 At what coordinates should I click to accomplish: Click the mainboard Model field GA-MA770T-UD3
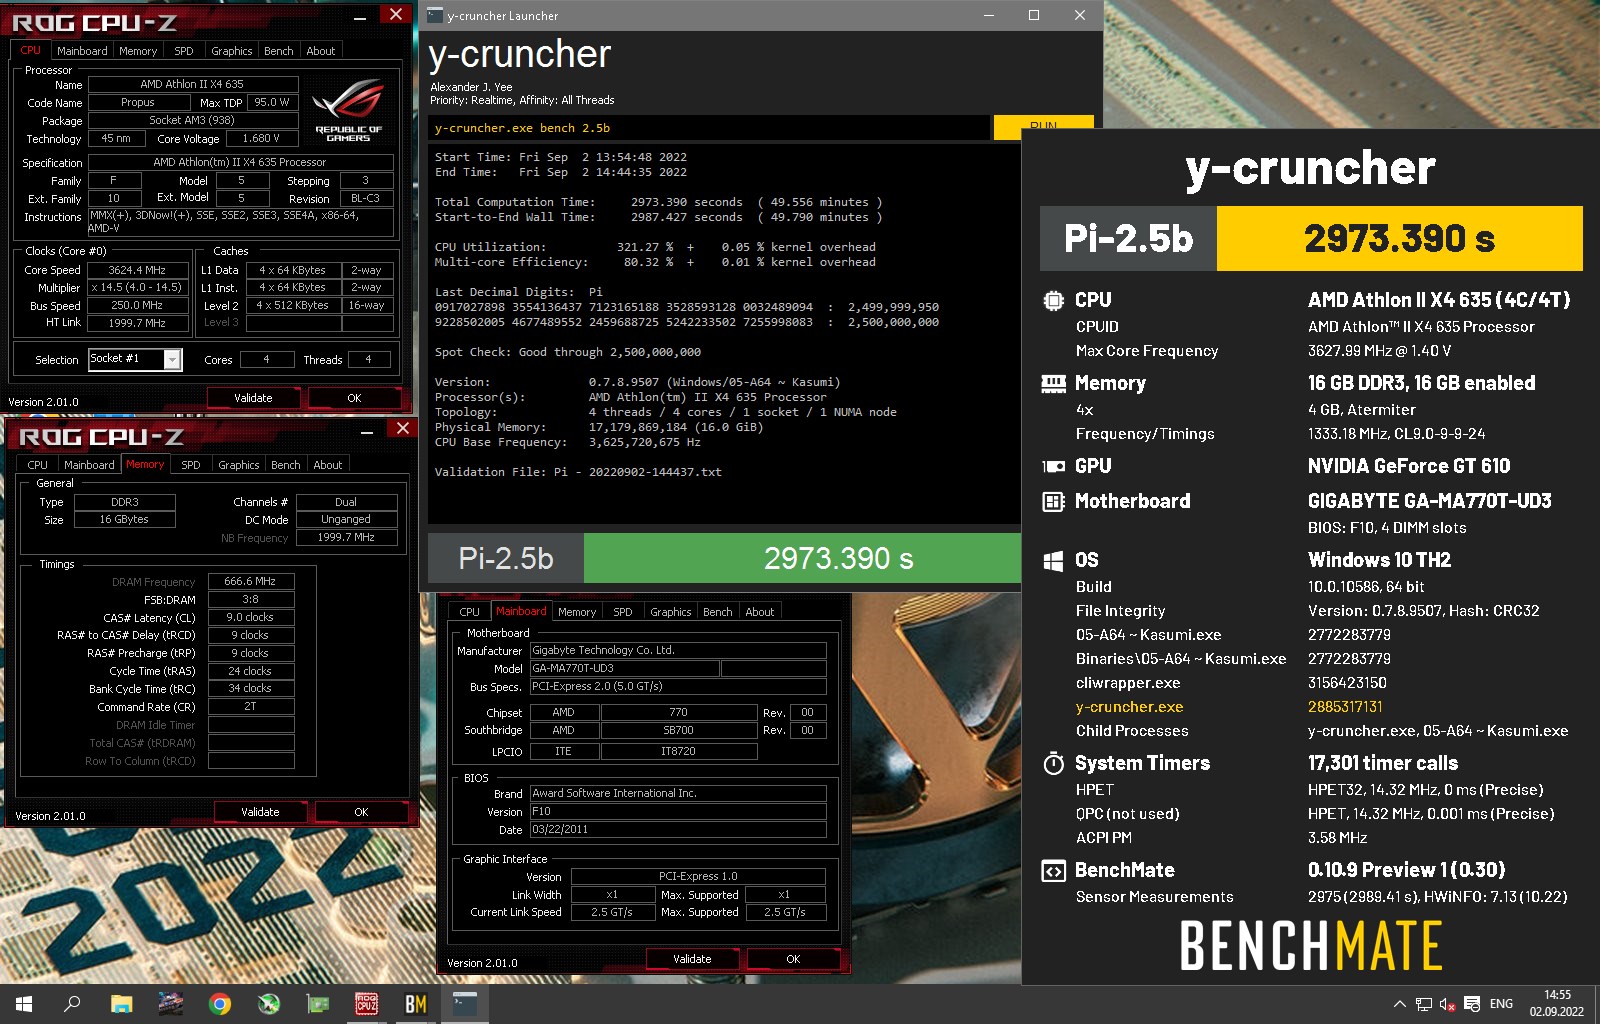tap(624, 668)
